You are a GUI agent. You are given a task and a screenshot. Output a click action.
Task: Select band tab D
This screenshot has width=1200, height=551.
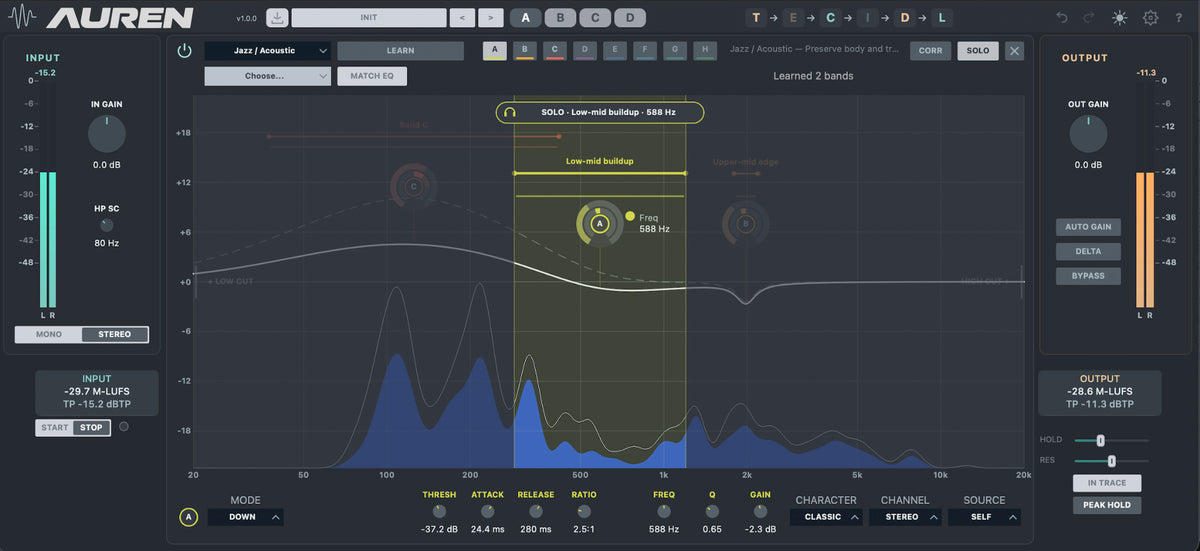585,50
